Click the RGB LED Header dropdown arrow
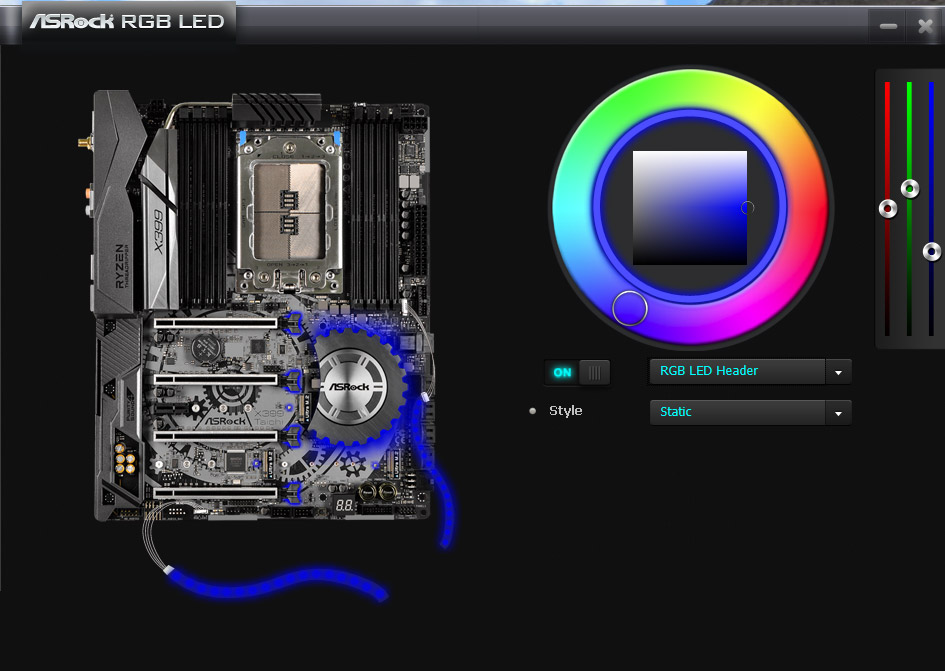 point(838,372)
